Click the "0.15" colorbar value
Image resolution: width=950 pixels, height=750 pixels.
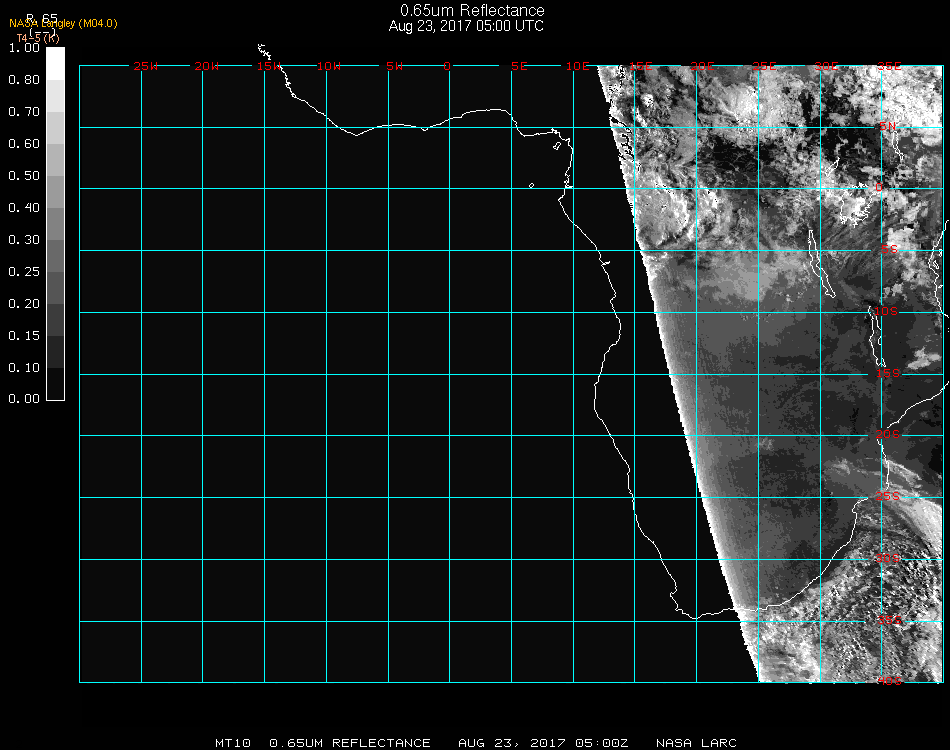coord(24,336)
